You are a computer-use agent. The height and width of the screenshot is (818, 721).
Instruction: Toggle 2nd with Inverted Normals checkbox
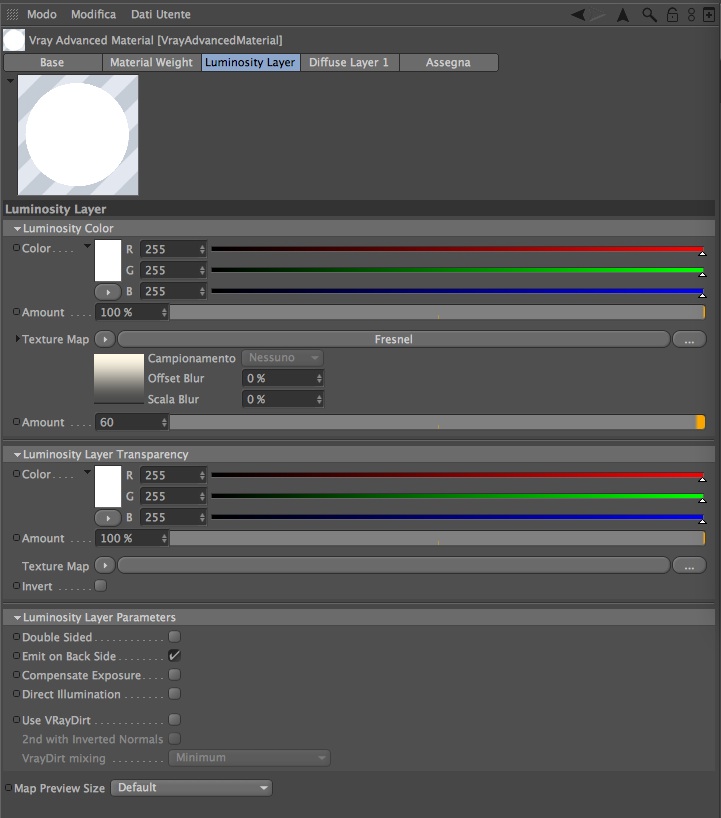click(x=175, y=738)
